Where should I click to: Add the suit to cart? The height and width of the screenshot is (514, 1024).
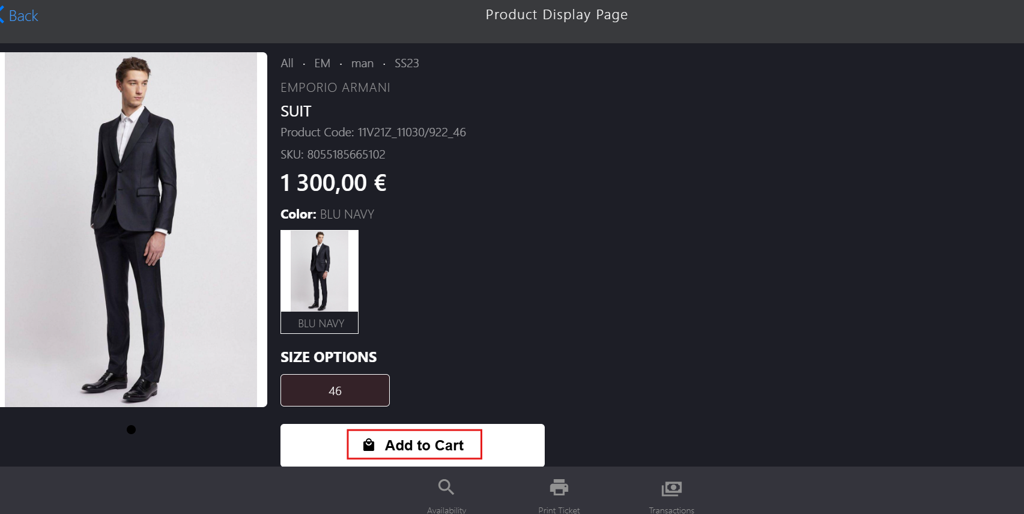(413, 445)
